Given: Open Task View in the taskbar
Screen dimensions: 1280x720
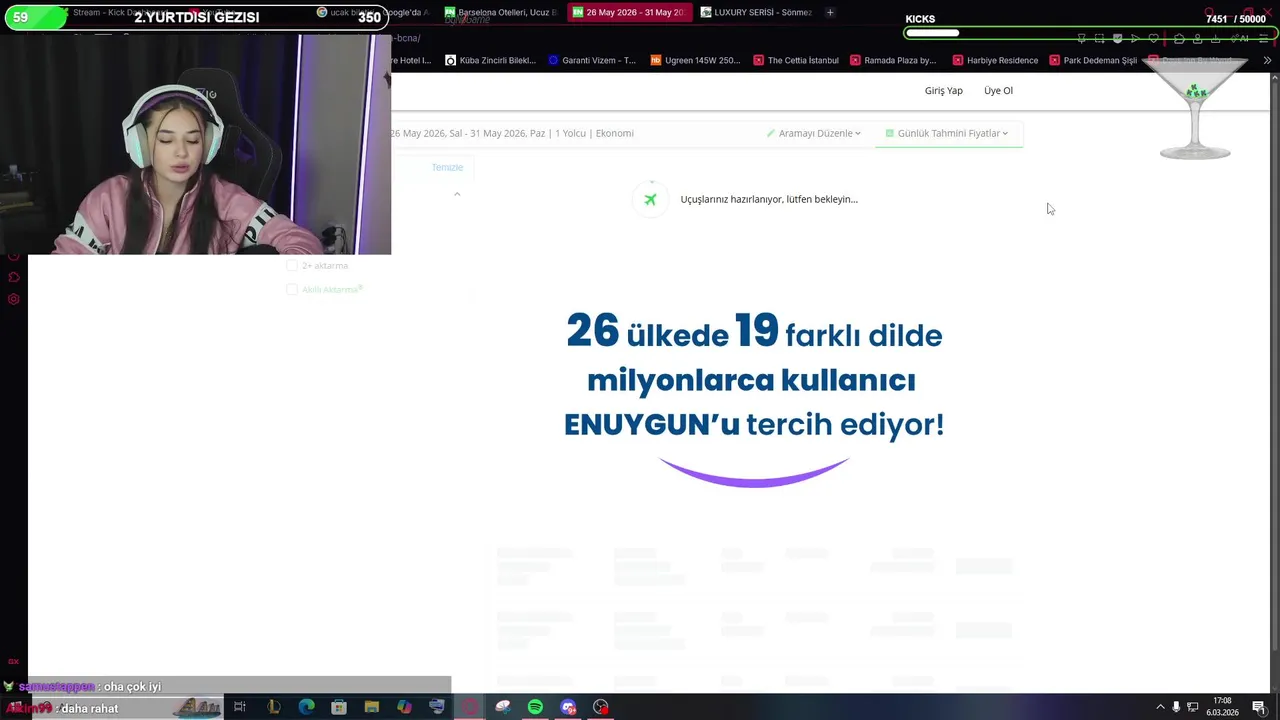Looking at the screenshot, I should 240,707.
